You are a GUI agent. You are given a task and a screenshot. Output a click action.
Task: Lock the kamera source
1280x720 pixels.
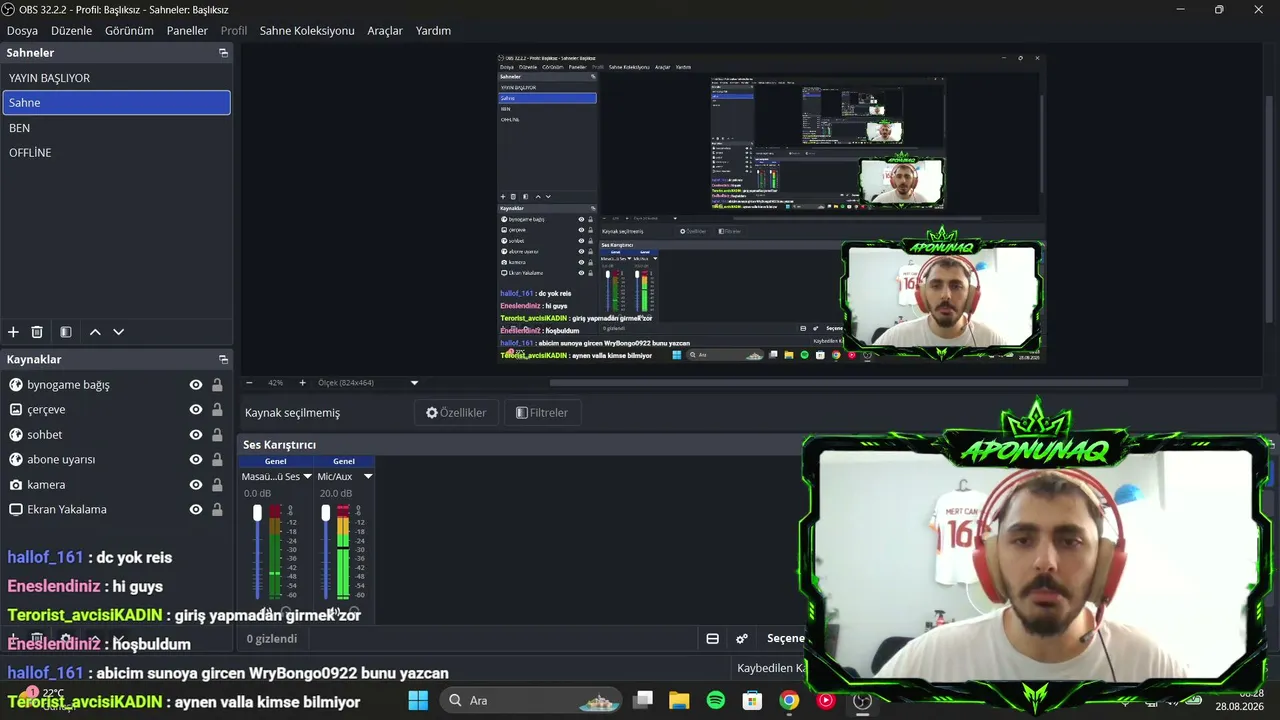click(217, 485)
